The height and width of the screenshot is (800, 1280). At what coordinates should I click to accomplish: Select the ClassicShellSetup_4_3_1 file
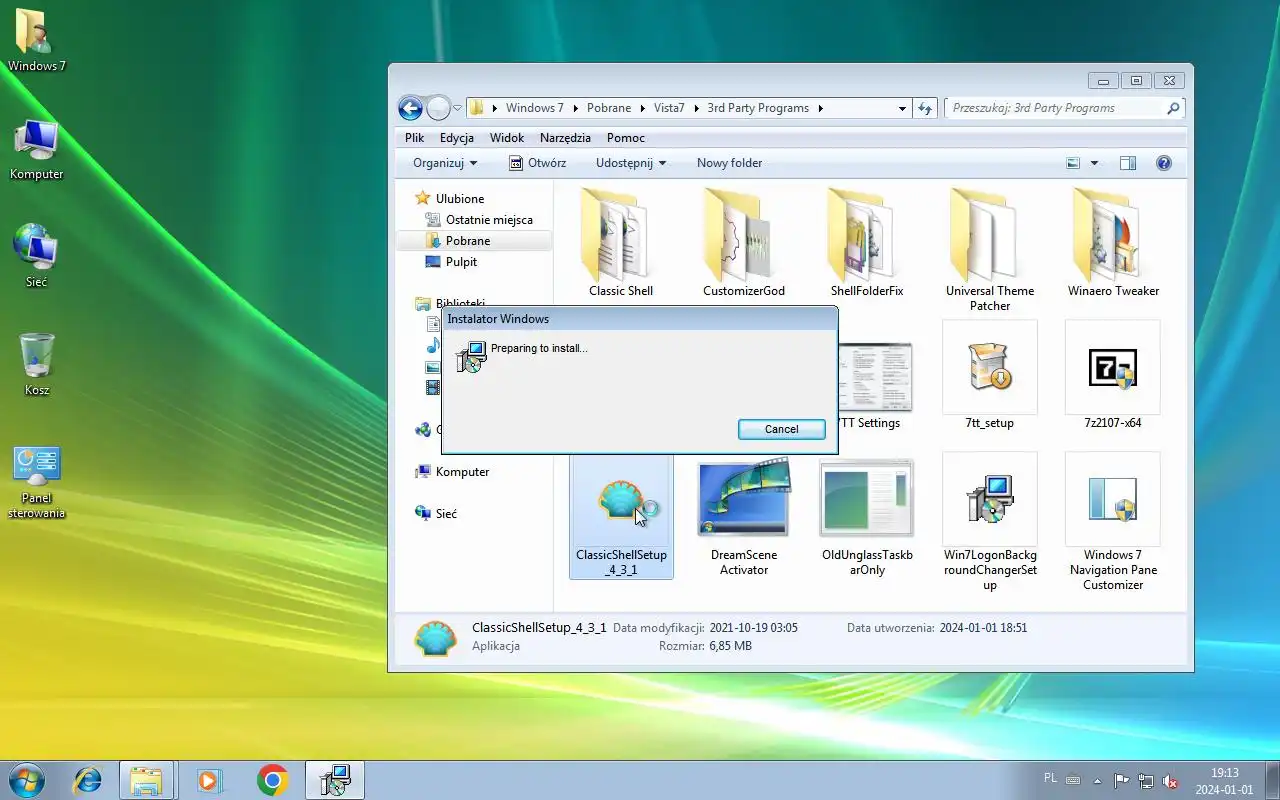point(621,515)
